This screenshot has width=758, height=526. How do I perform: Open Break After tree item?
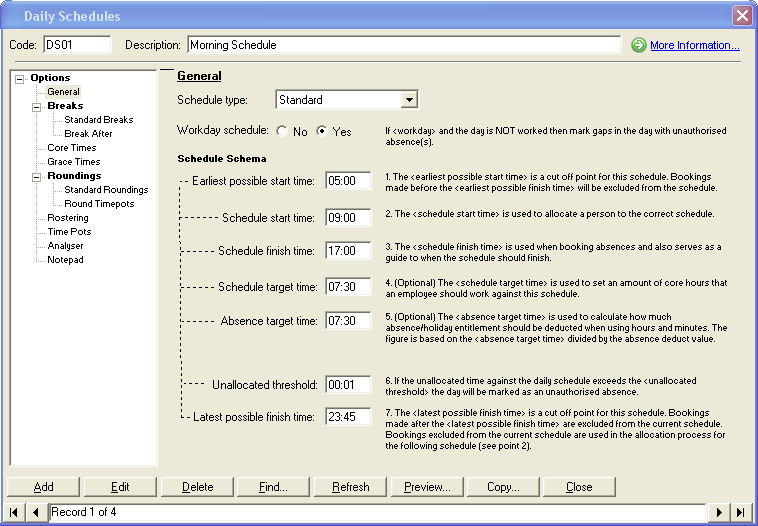88,134
